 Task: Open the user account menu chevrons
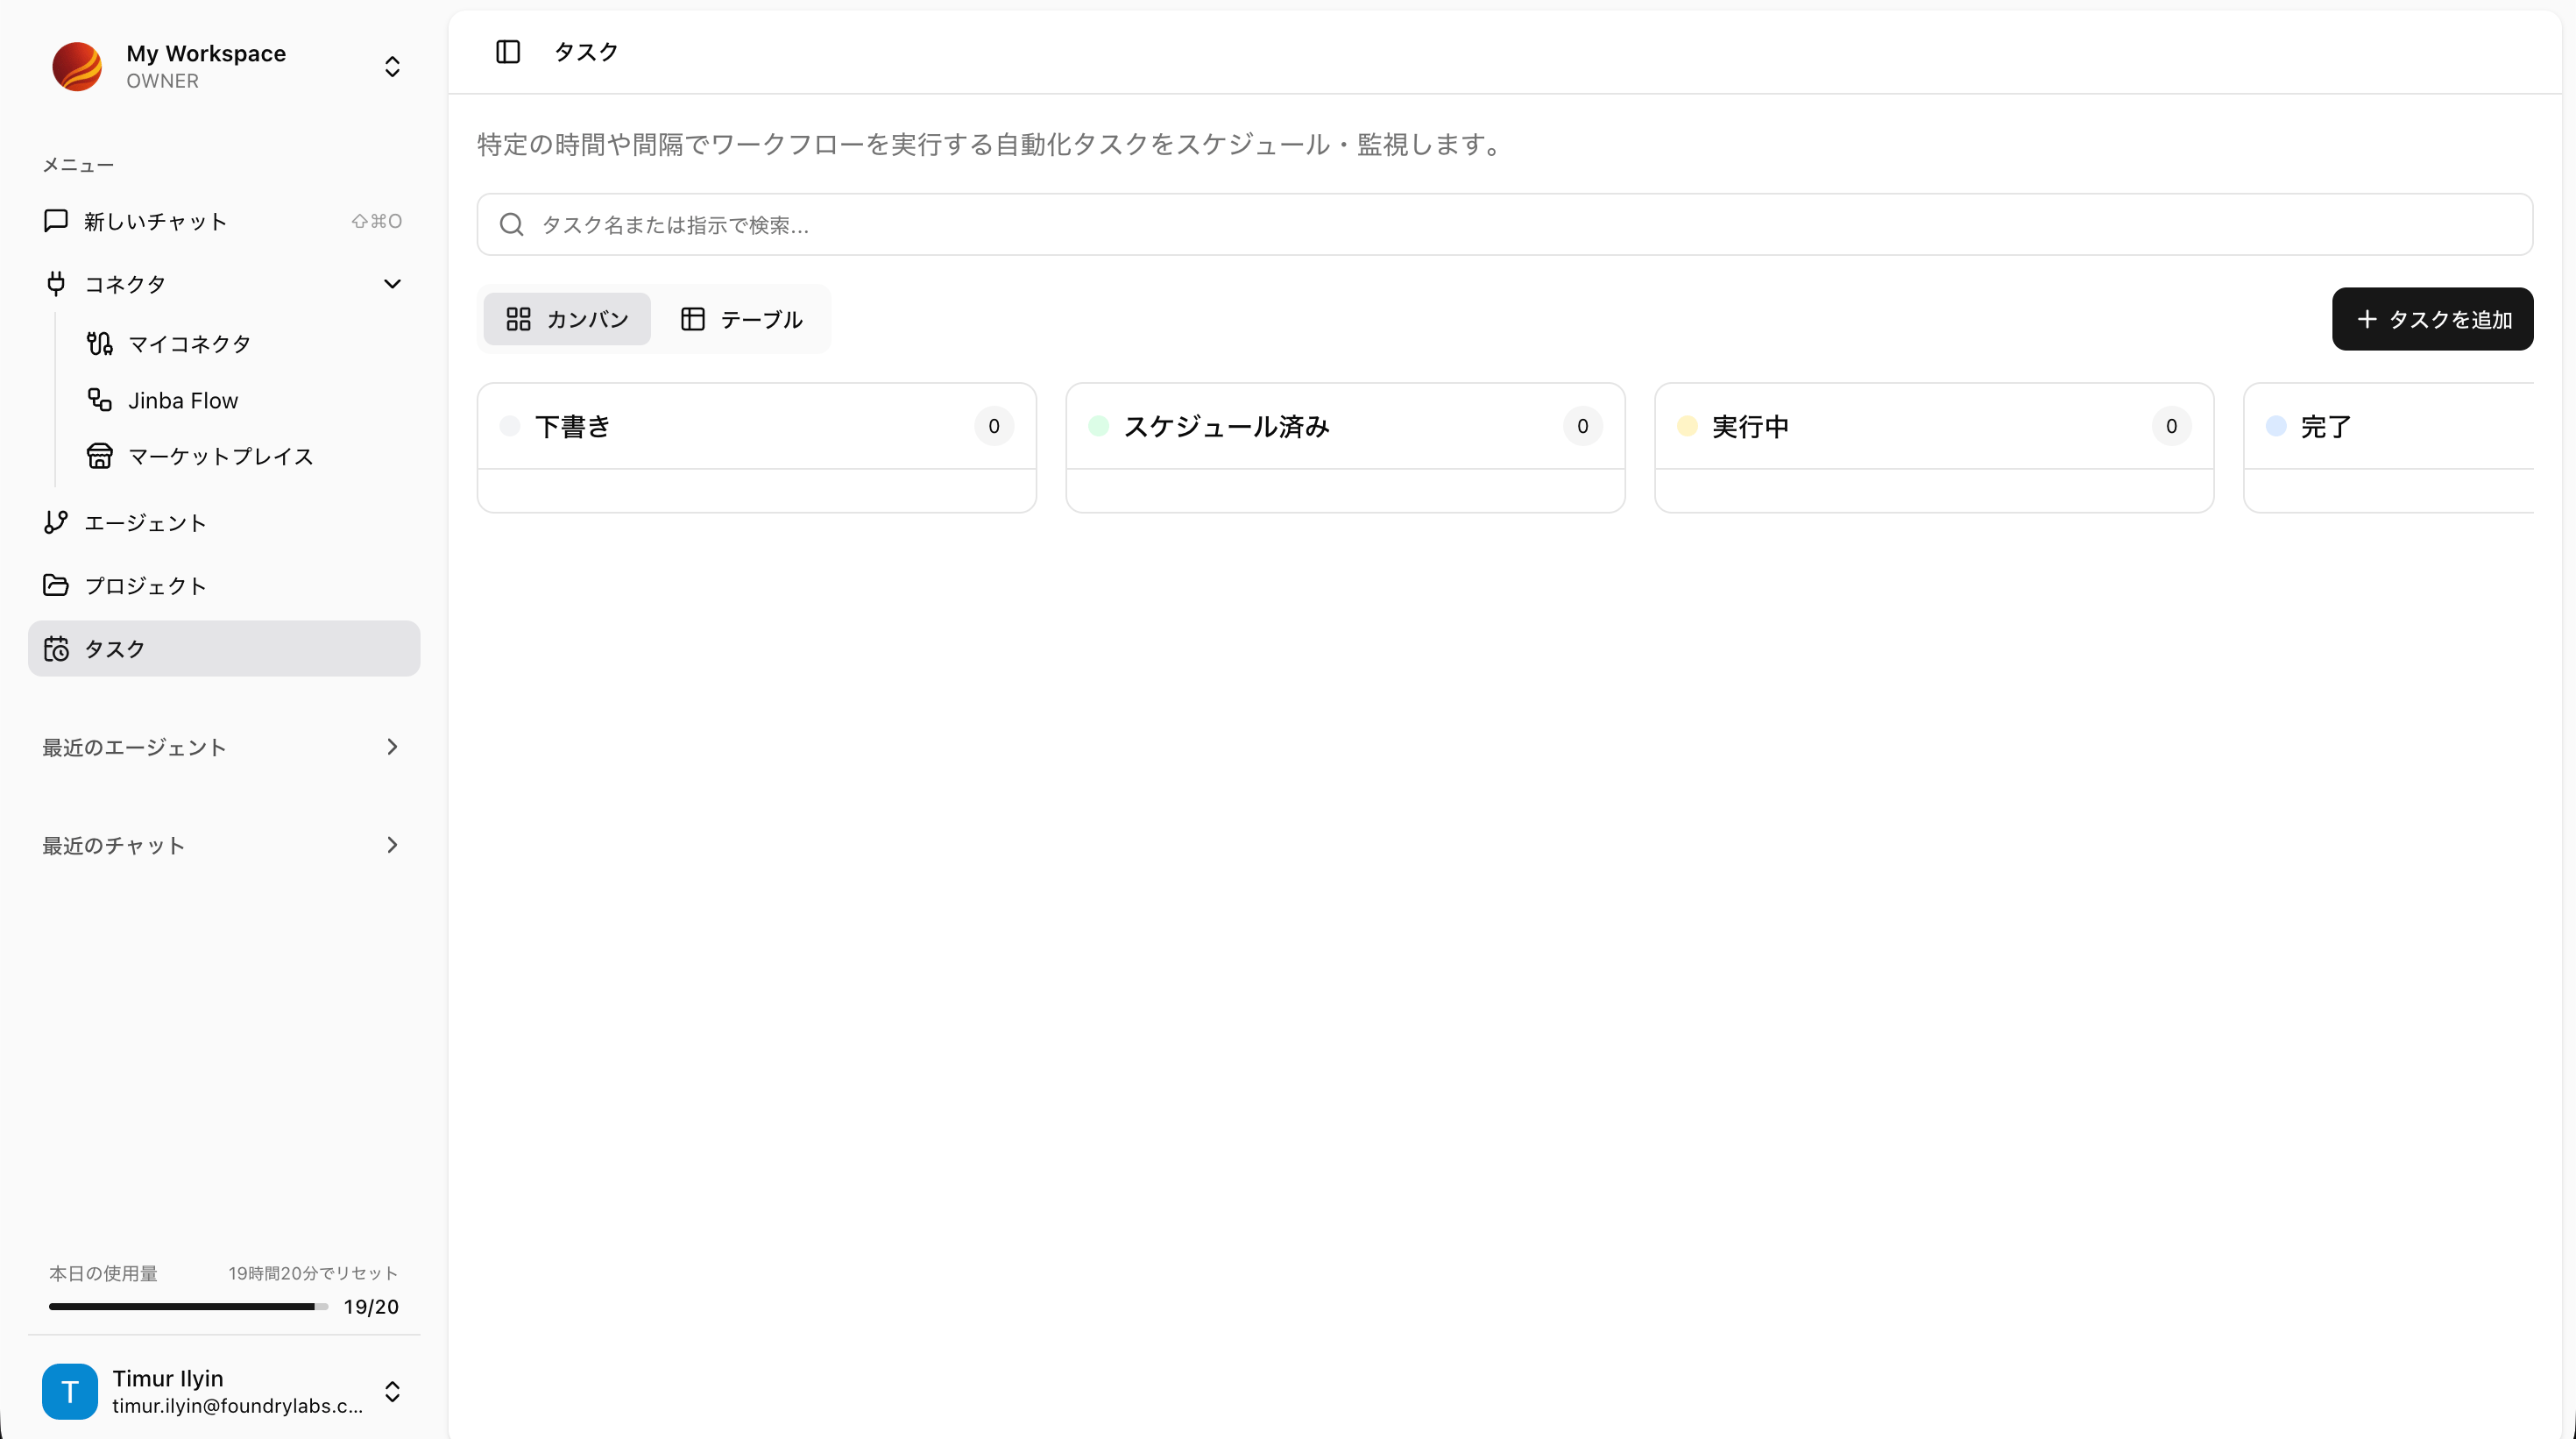392,1391
